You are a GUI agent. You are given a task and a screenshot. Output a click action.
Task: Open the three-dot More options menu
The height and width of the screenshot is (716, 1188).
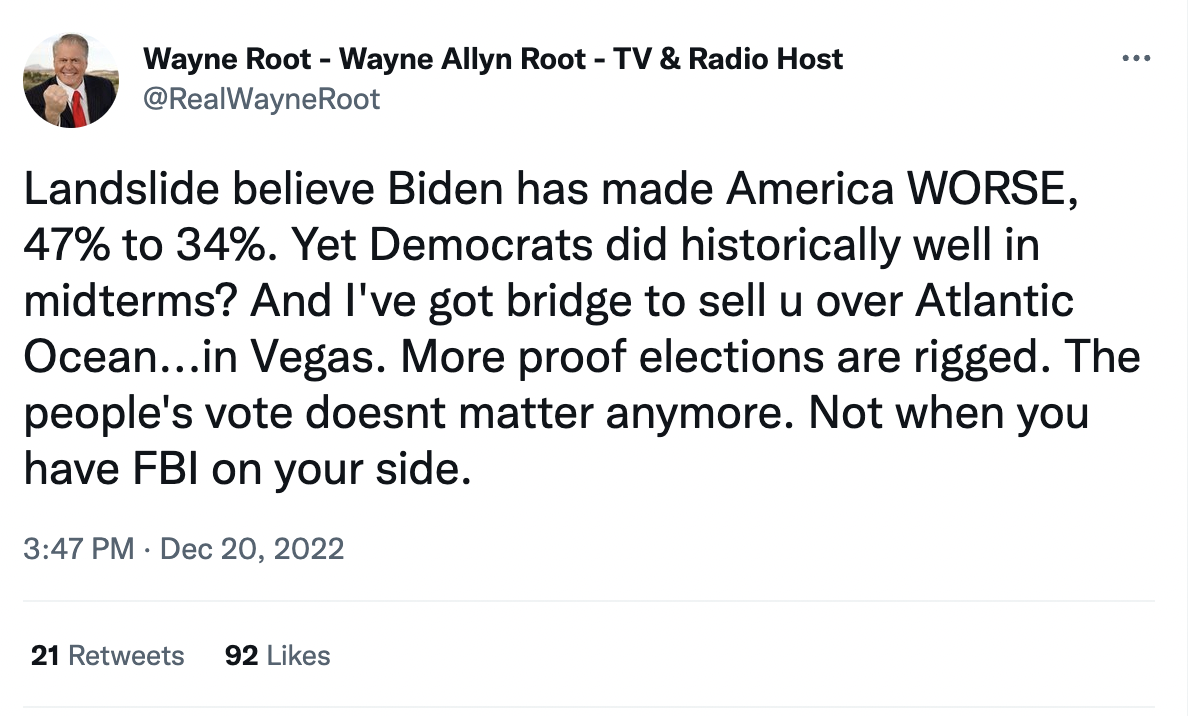[1137, 60]
